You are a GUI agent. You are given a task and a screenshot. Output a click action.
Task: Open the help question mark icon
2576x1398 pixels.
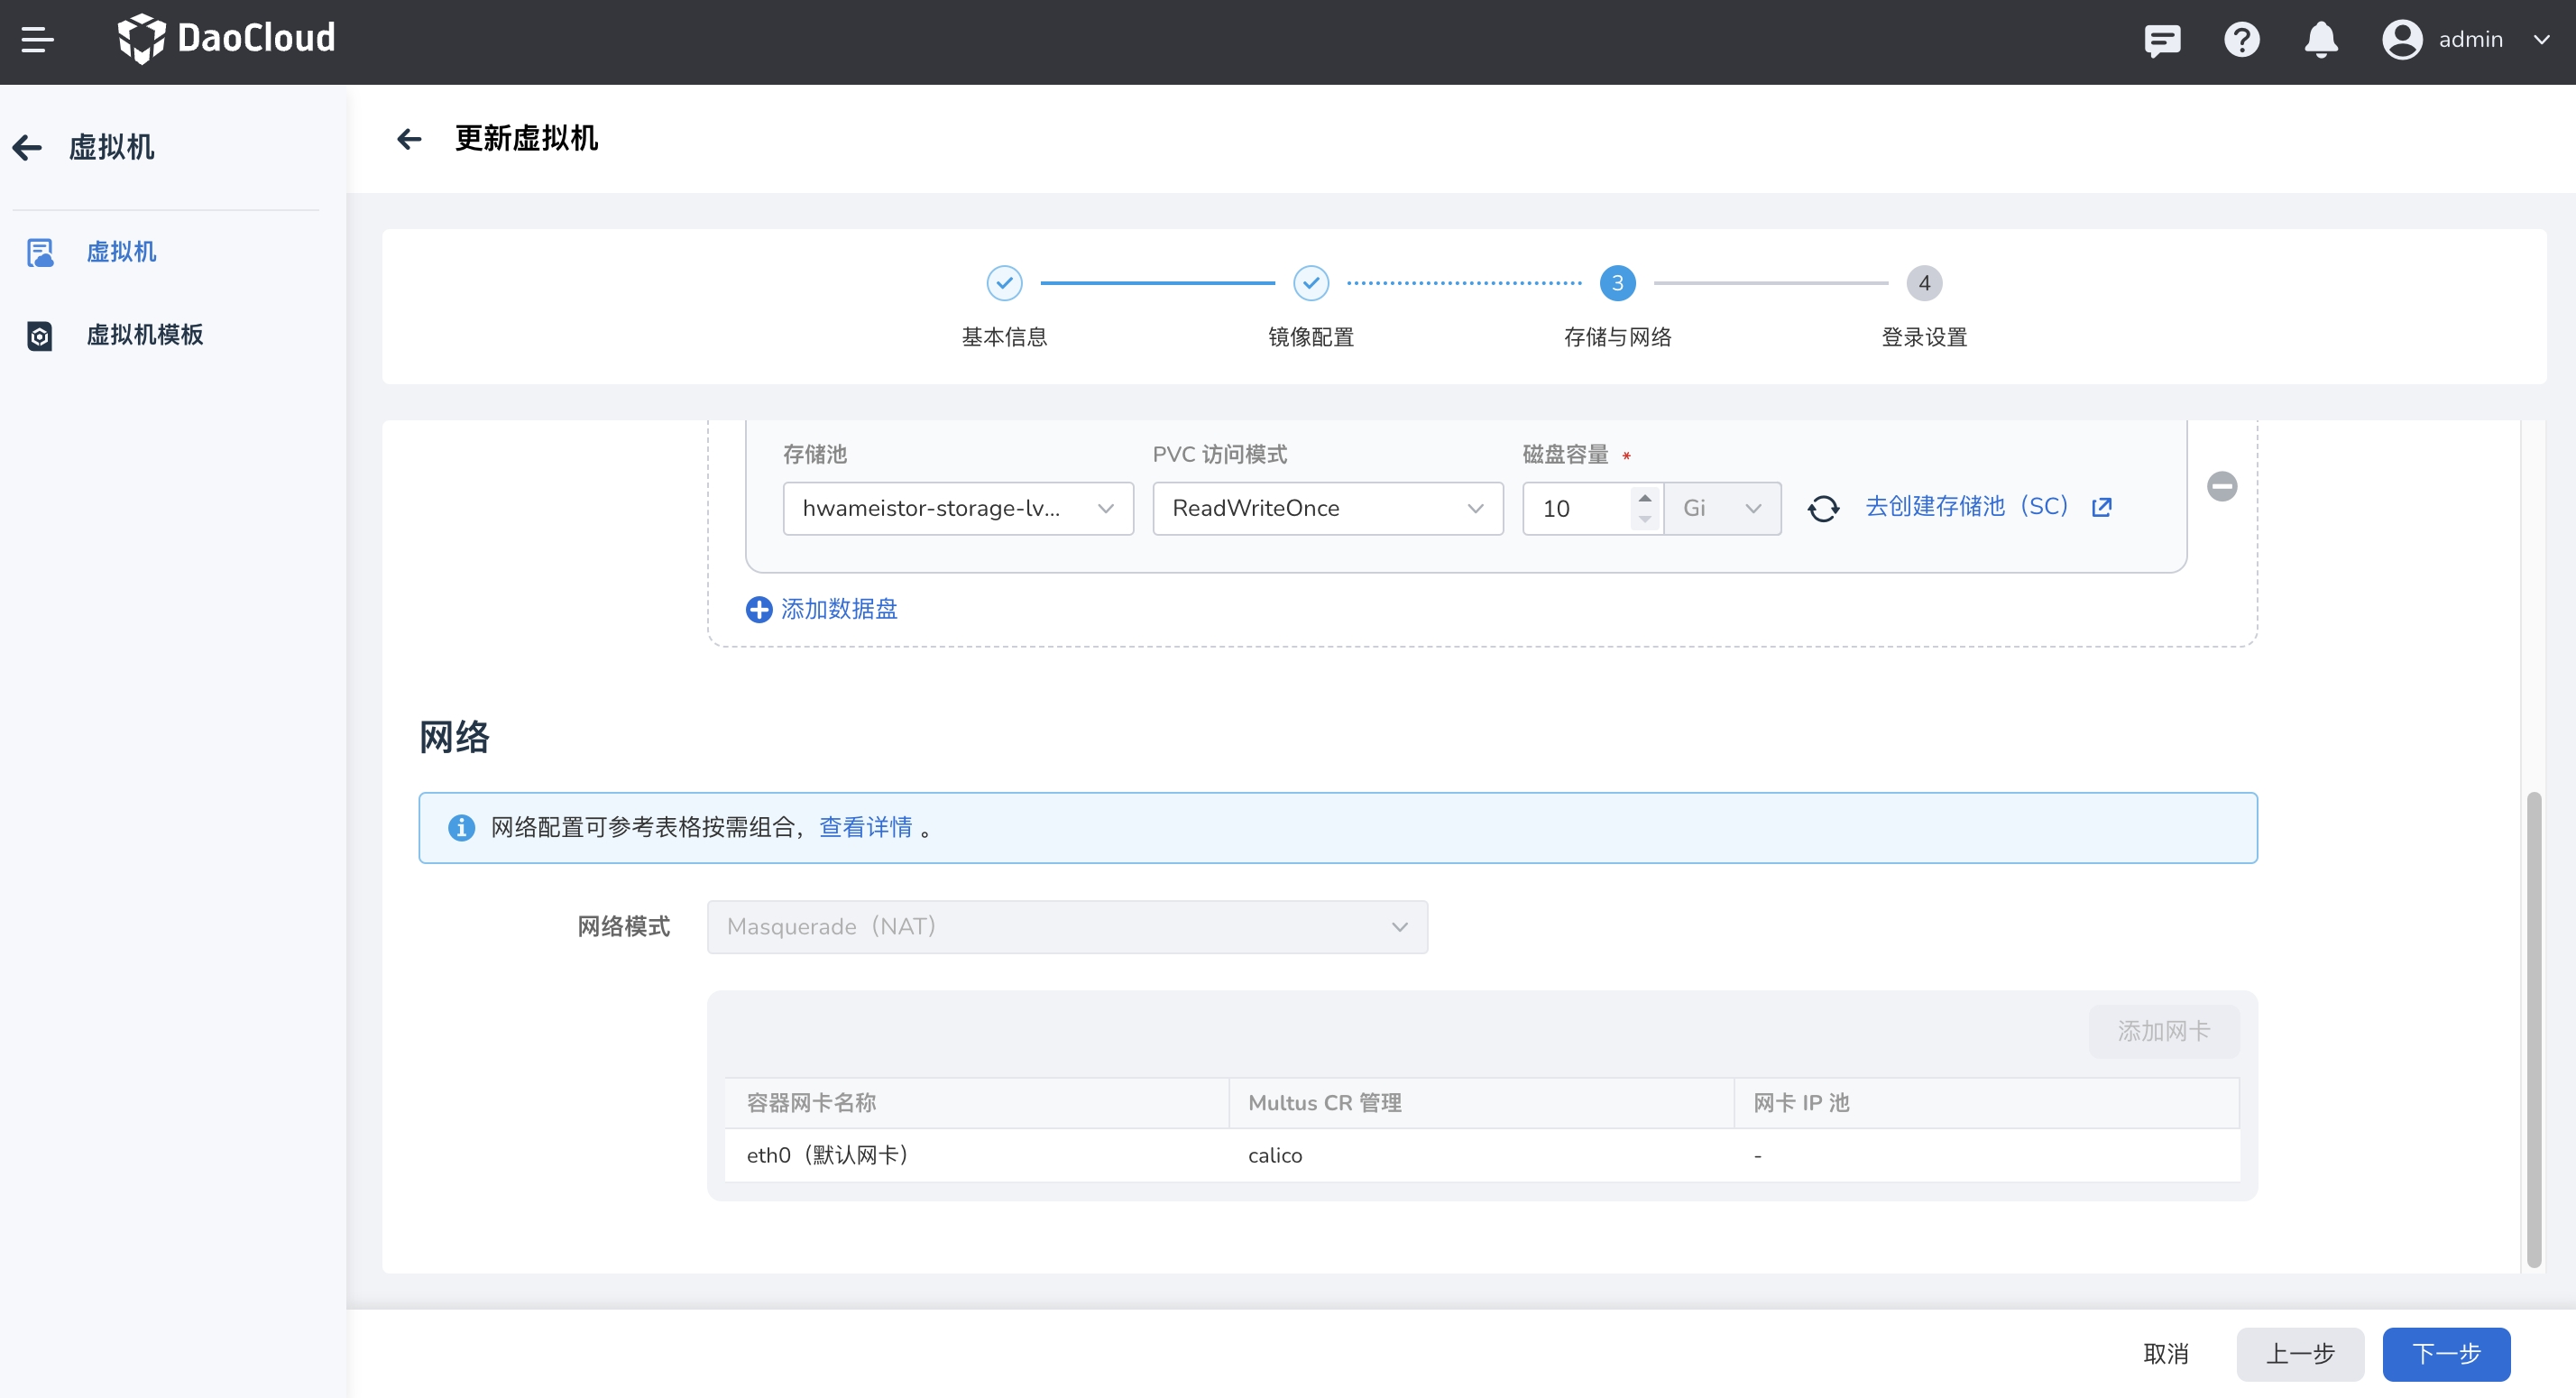(2241, 40)
